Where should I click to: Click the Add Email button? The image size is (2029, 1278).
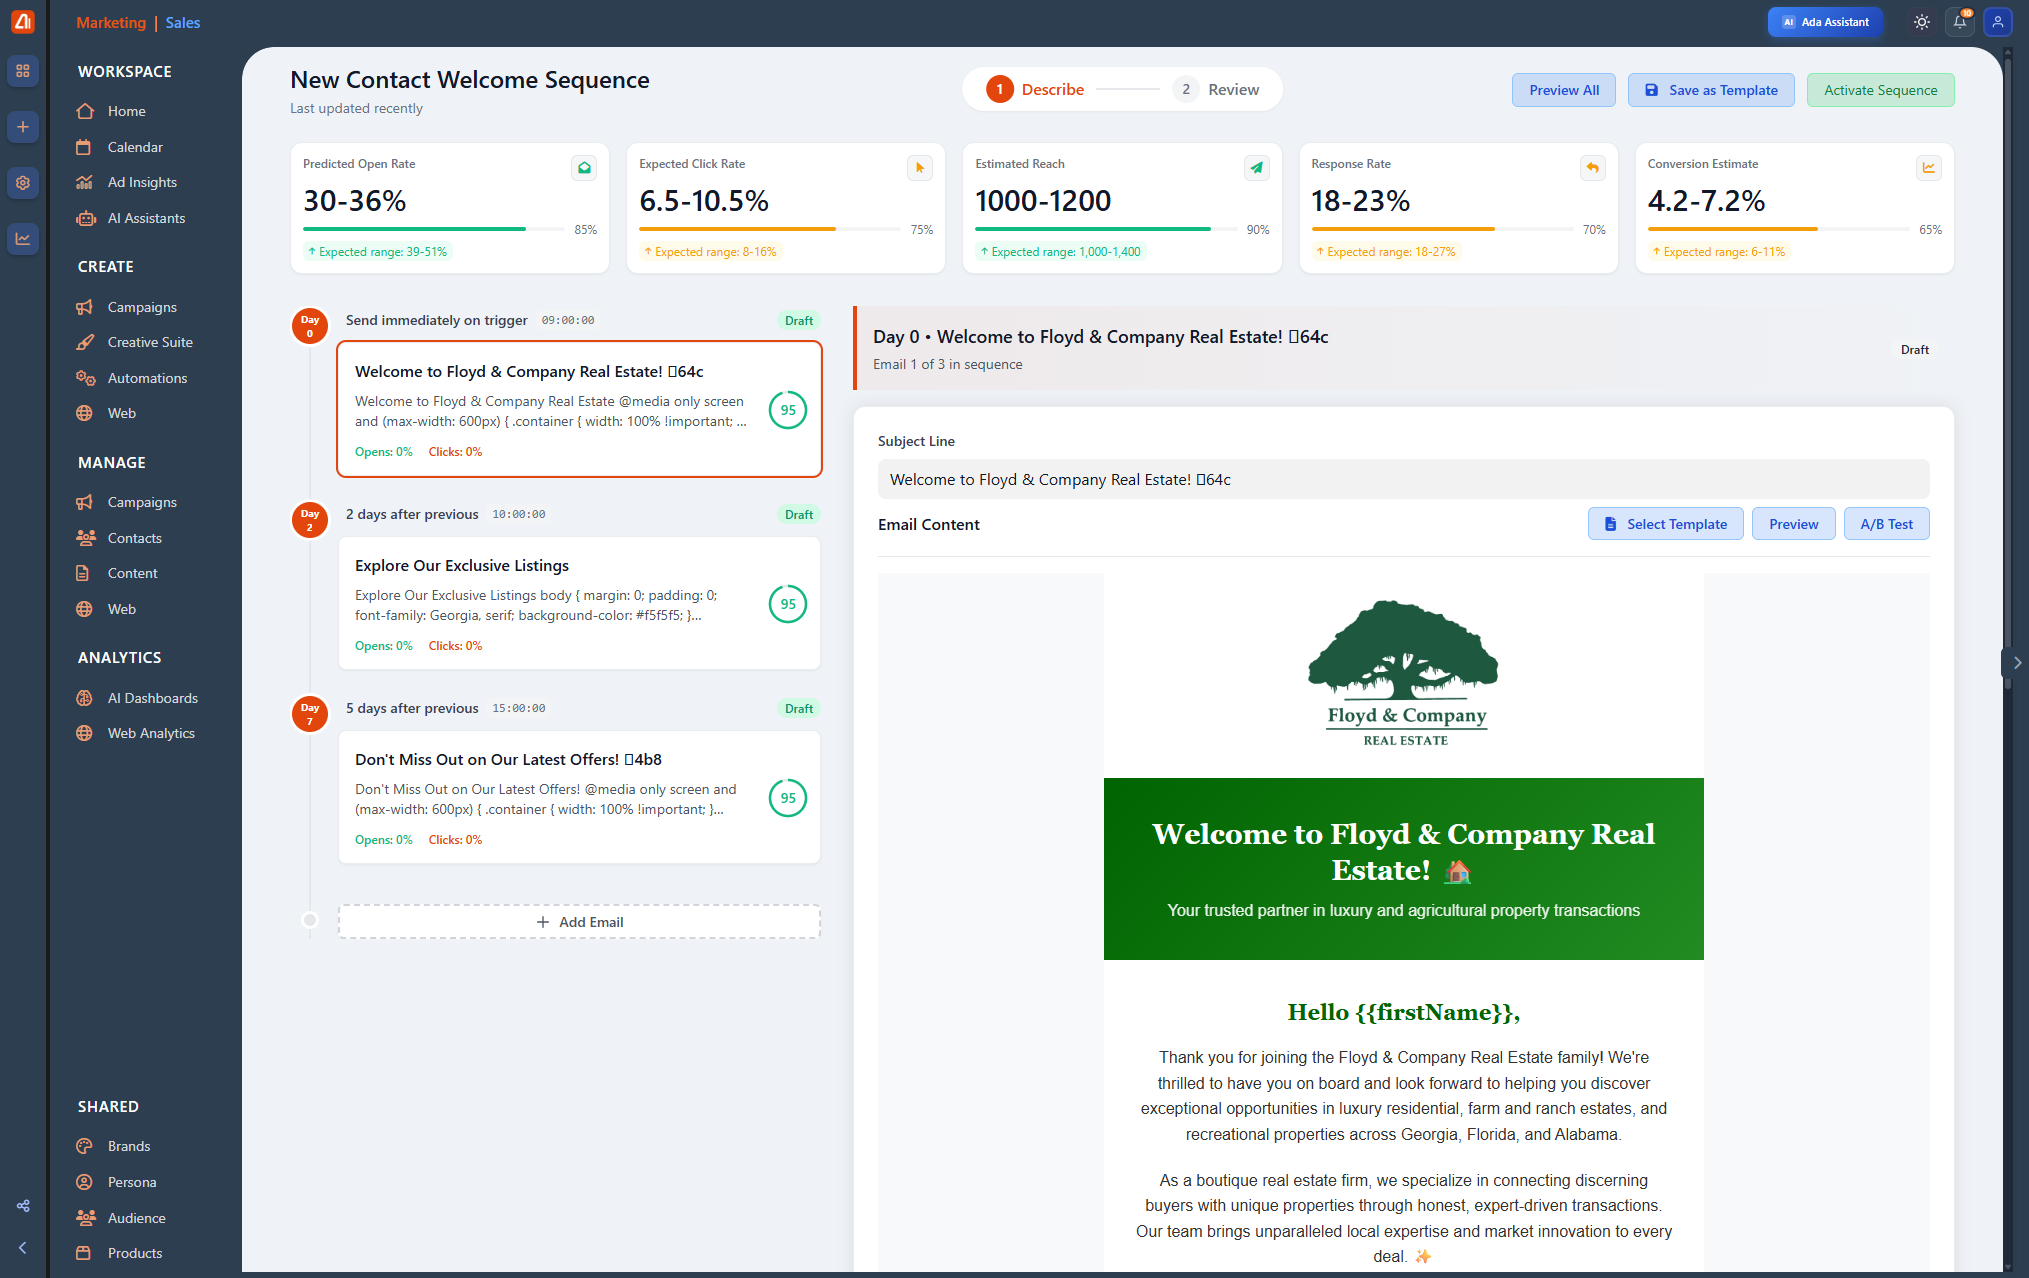[579, 922]
